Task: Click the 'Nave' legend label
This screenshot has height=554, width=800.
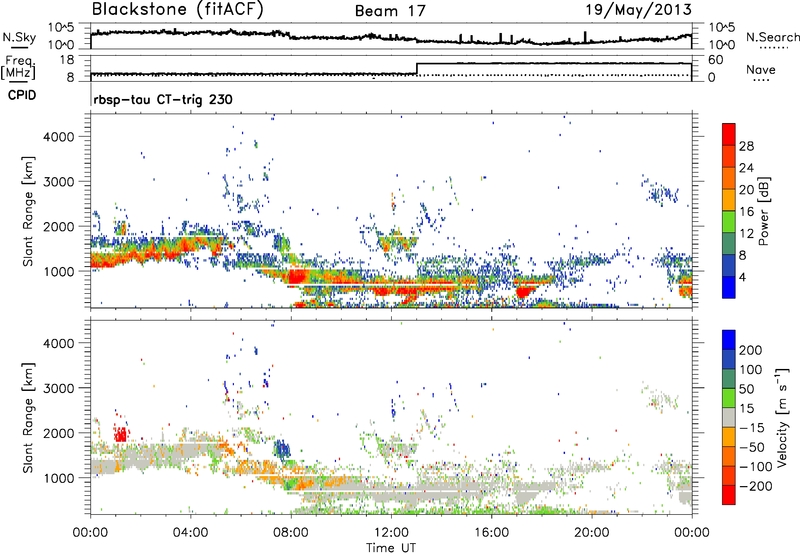Action: pos(761,69)
